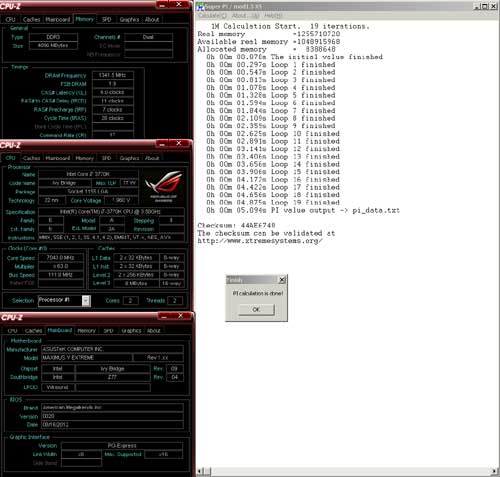Click the 'PI value output -> pi_data.txt' line
This screenshot has height=477, width=500.
click(303, 210)
